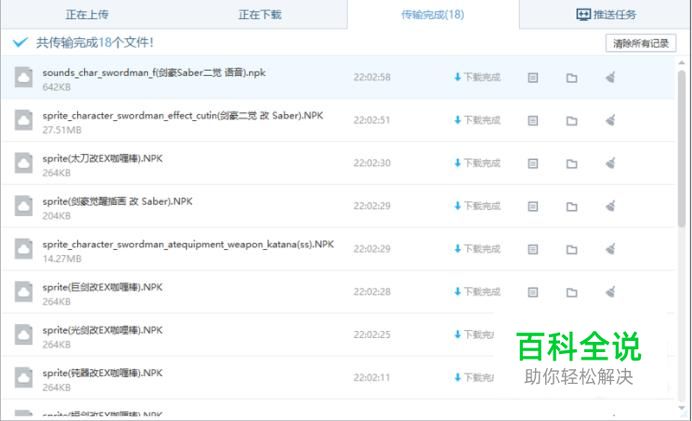Click file type icon of swordman_effect_cutin
The height and width of the screenshot is (421, 692).
(23, 120)
